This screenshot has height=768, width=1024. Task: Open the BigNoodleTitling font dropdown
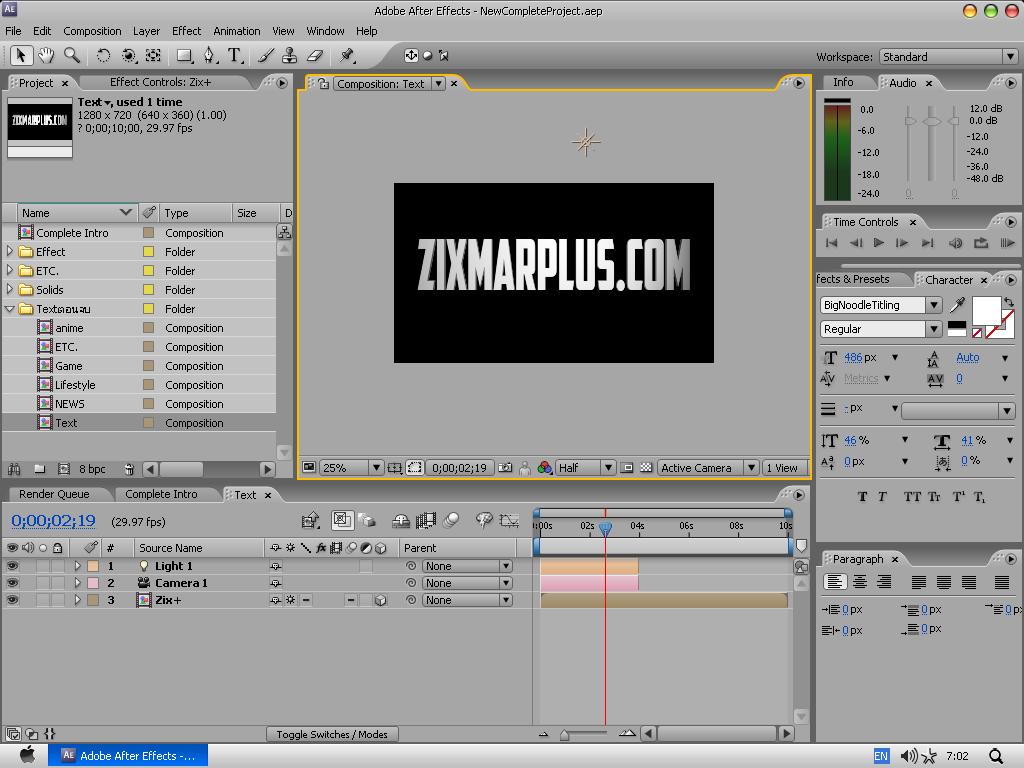pos(934,305)
